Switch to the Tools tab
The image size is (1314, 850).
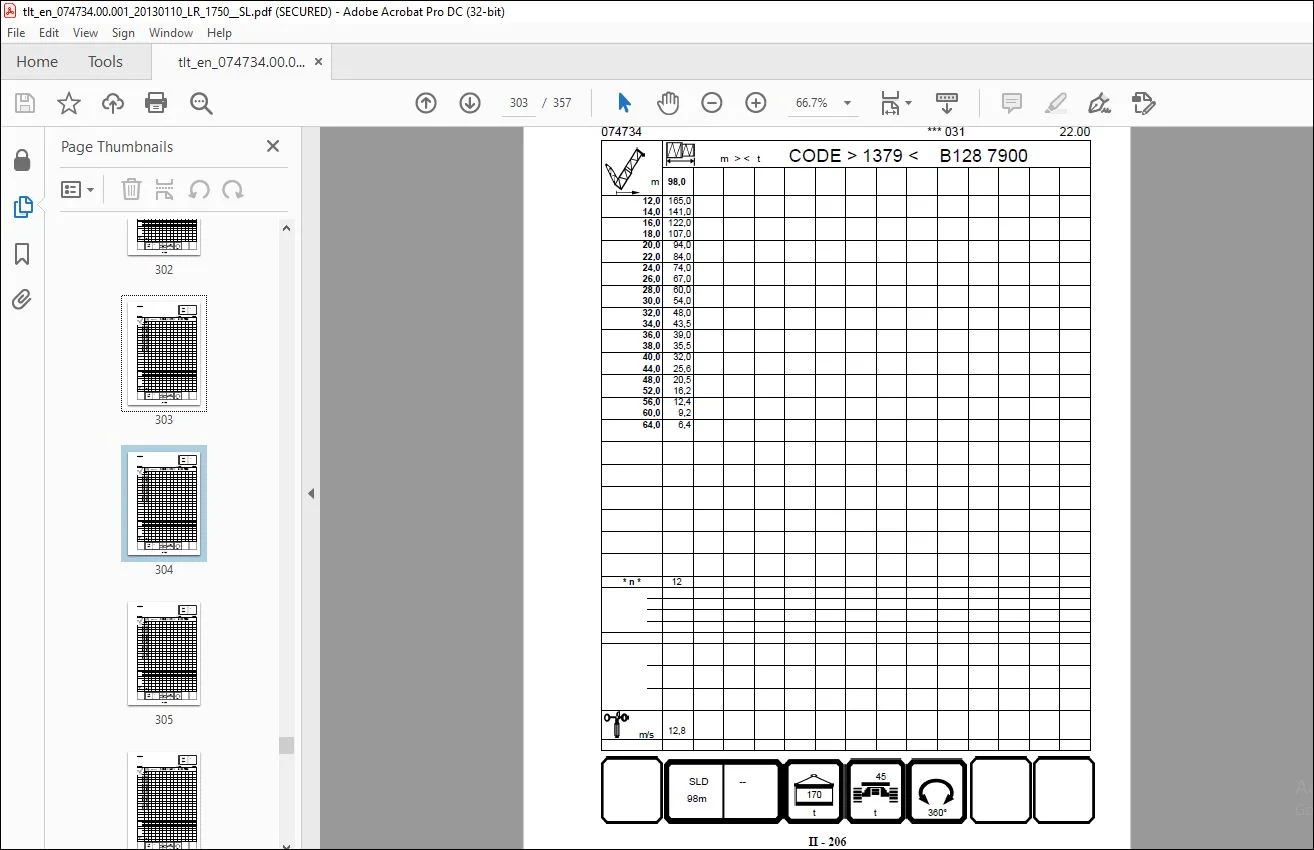click(105, 62)
